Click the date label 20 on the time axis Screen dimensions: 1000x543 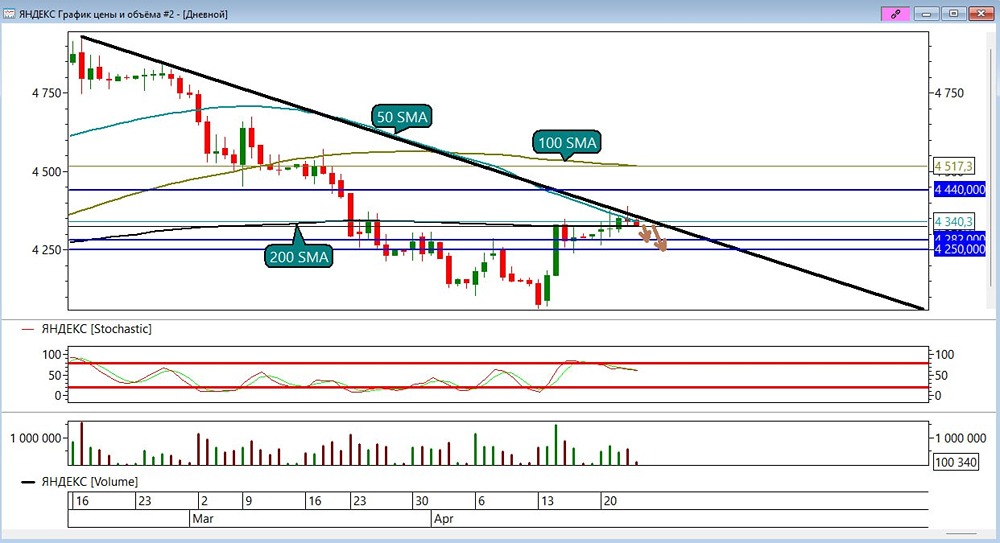(610, 501)
